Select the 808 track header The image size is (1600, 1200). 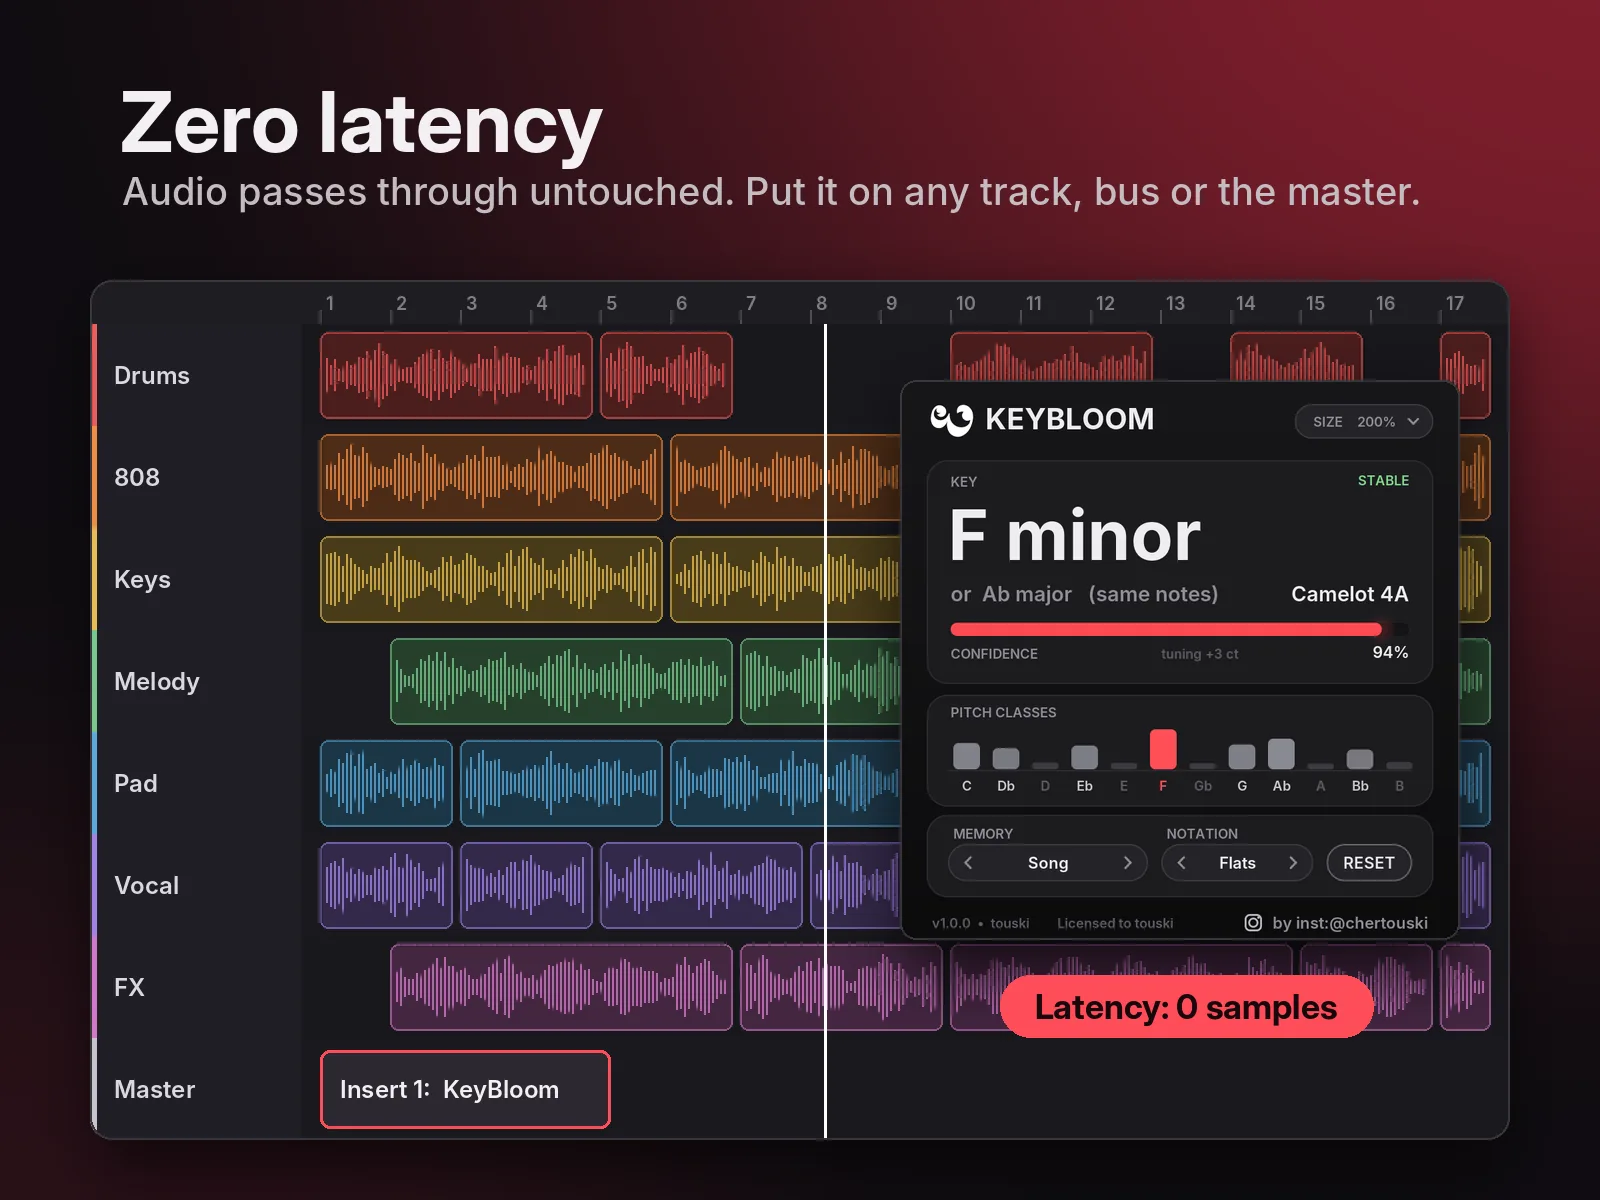click(196, 477)
